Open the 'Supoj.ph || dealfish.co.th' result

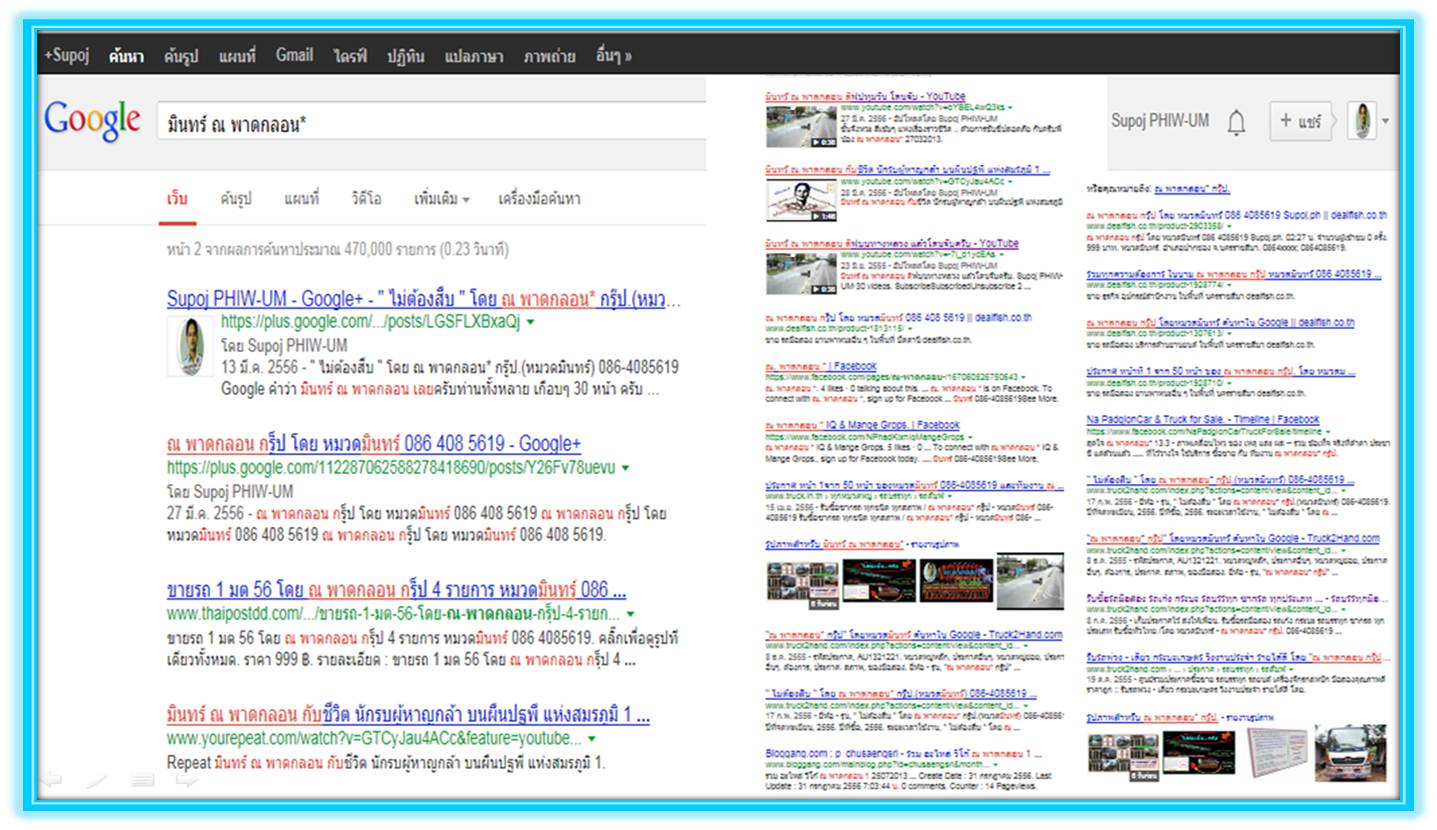tap(1237, 215)
